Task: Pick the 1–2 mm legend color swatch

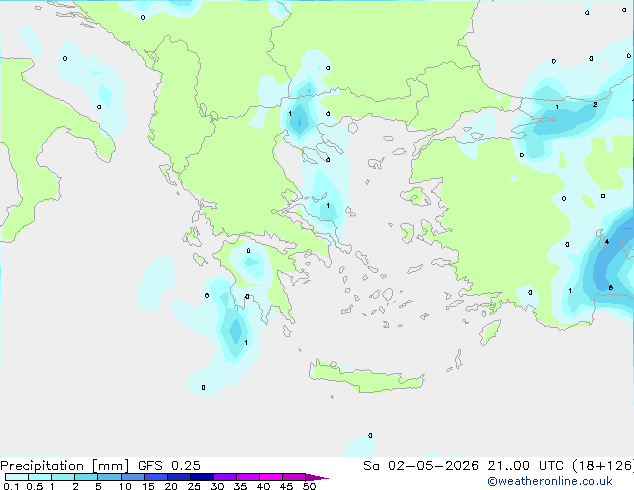Action: point(63,477)
